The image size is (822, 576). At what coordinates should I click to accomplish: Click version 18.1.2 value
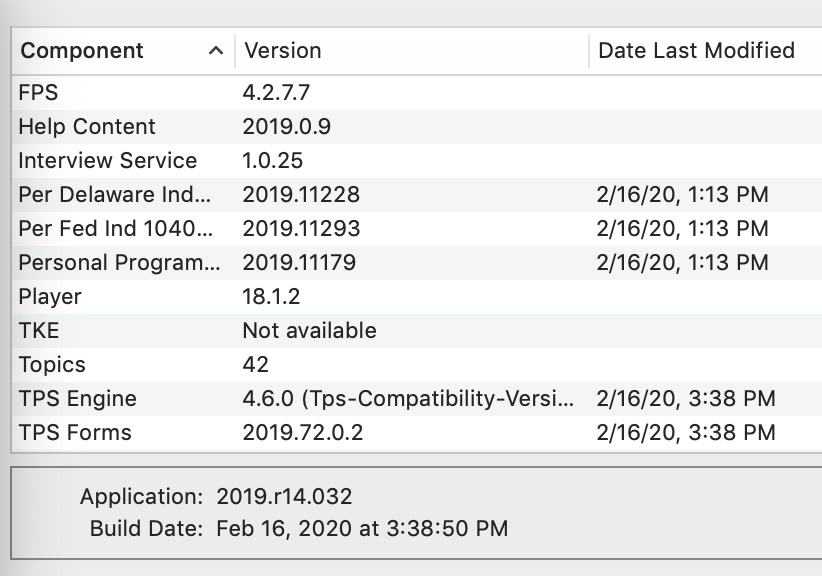click(271, 297)
